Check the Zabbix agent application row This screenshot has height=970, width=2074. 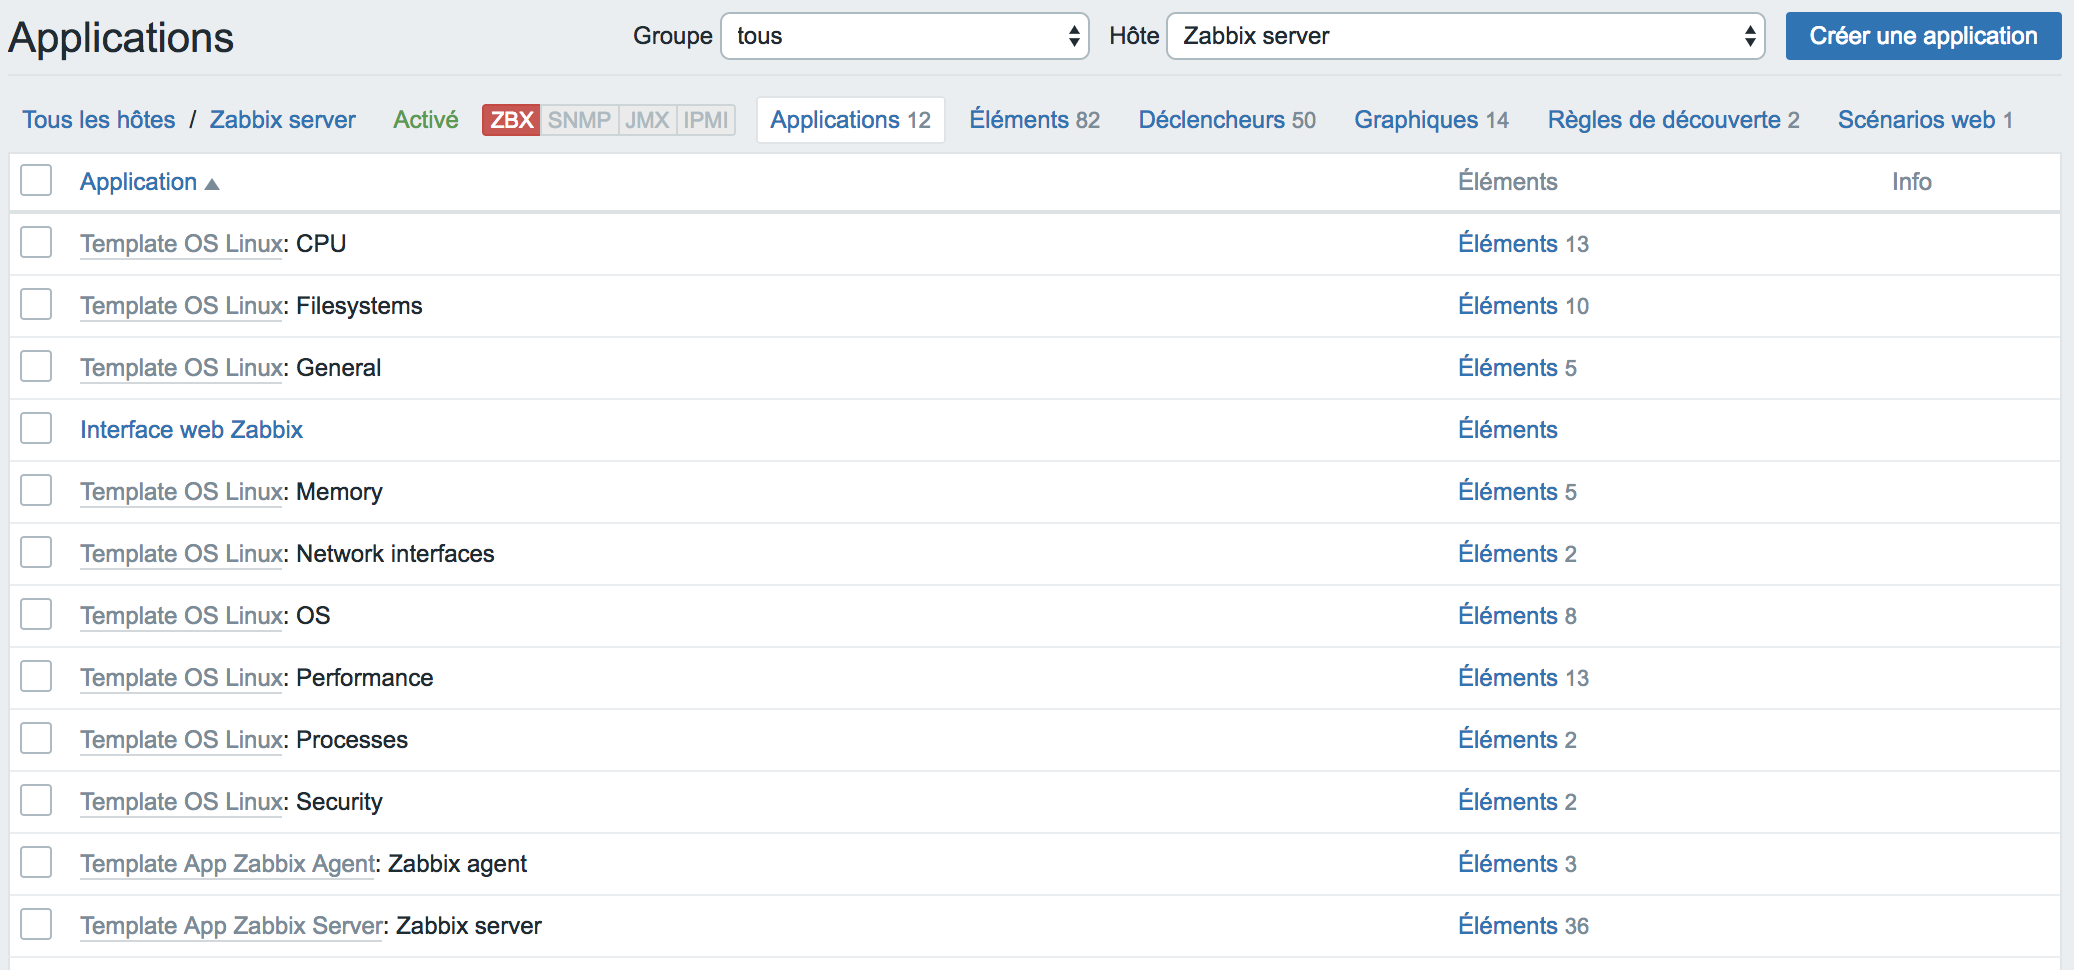click(36, 863)
